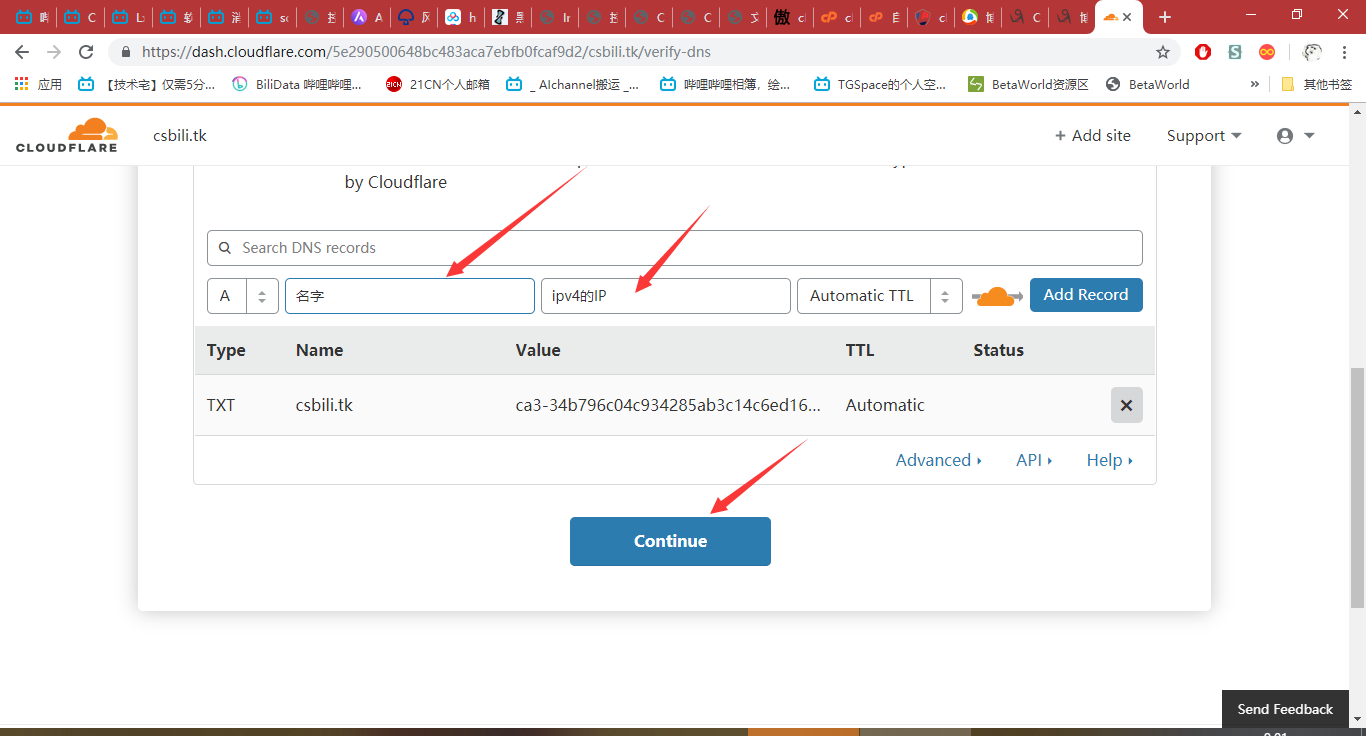Open the apps shortcut in bookmarks bar

[x=38, y=85]
